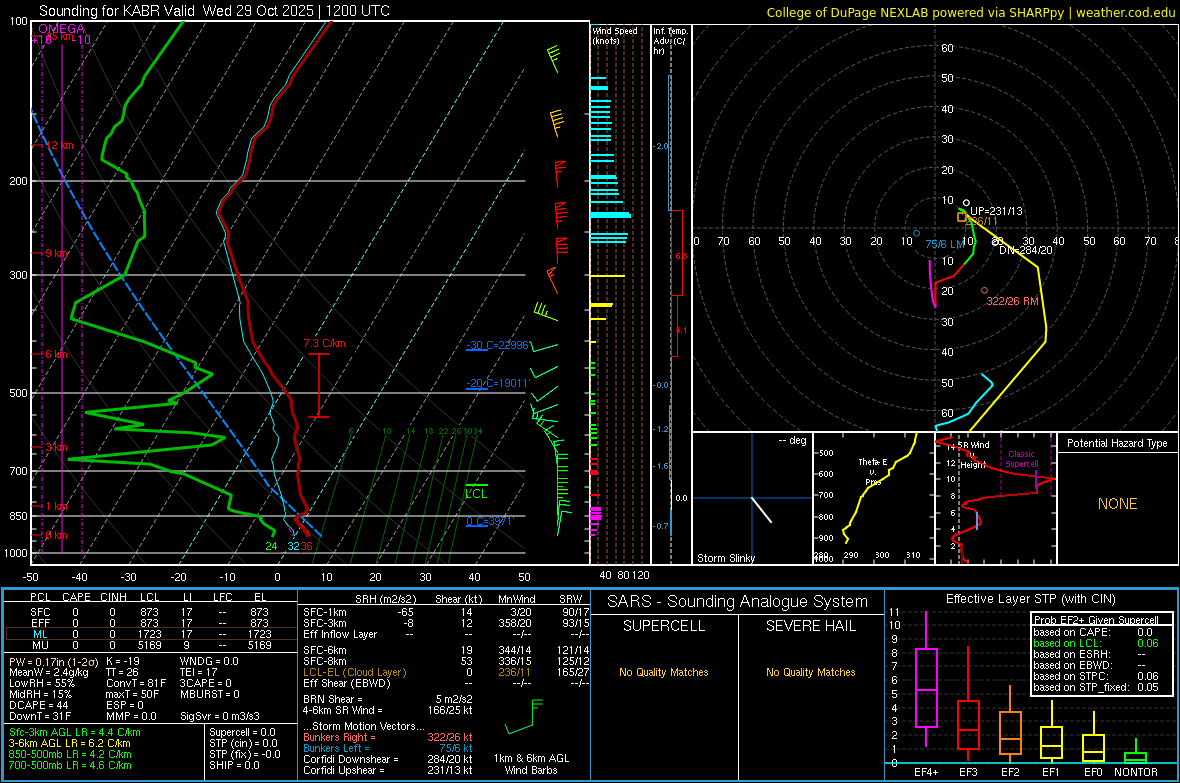Click the LCL-EL (Cloud Layer) row

click(446, 672)
